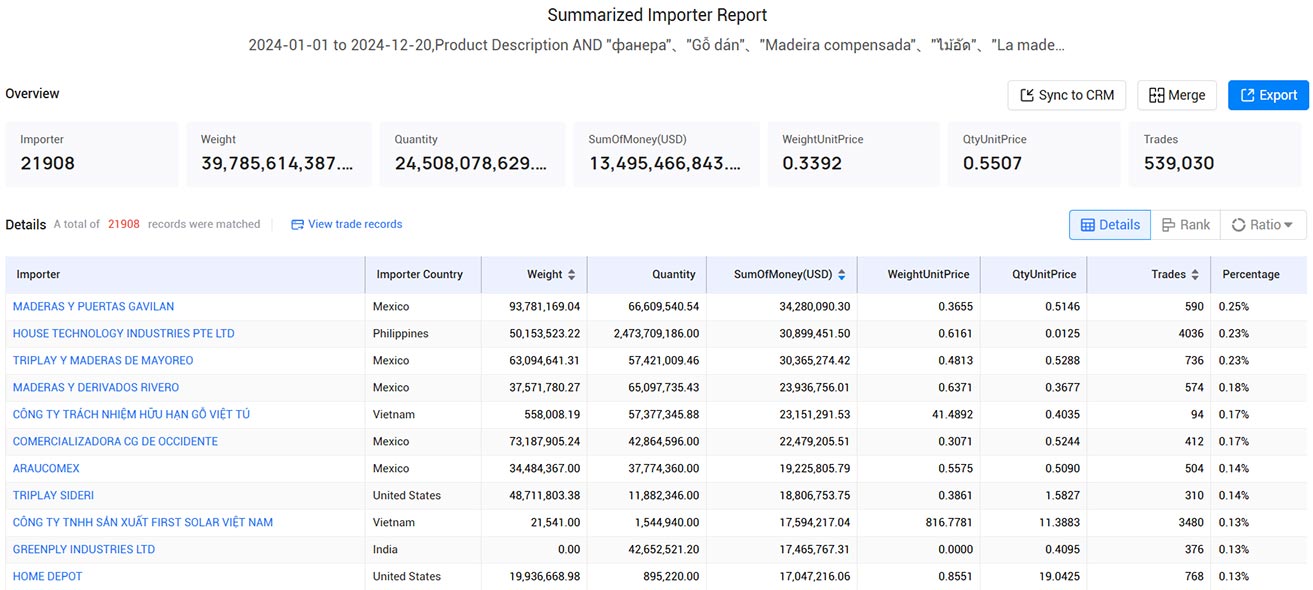Open importer CÔNG TY TNHH SẢN XUẤT FIRST SOLAR VIỆT NAM
This screenshot has height=590, width=1313.
[143, 522]
